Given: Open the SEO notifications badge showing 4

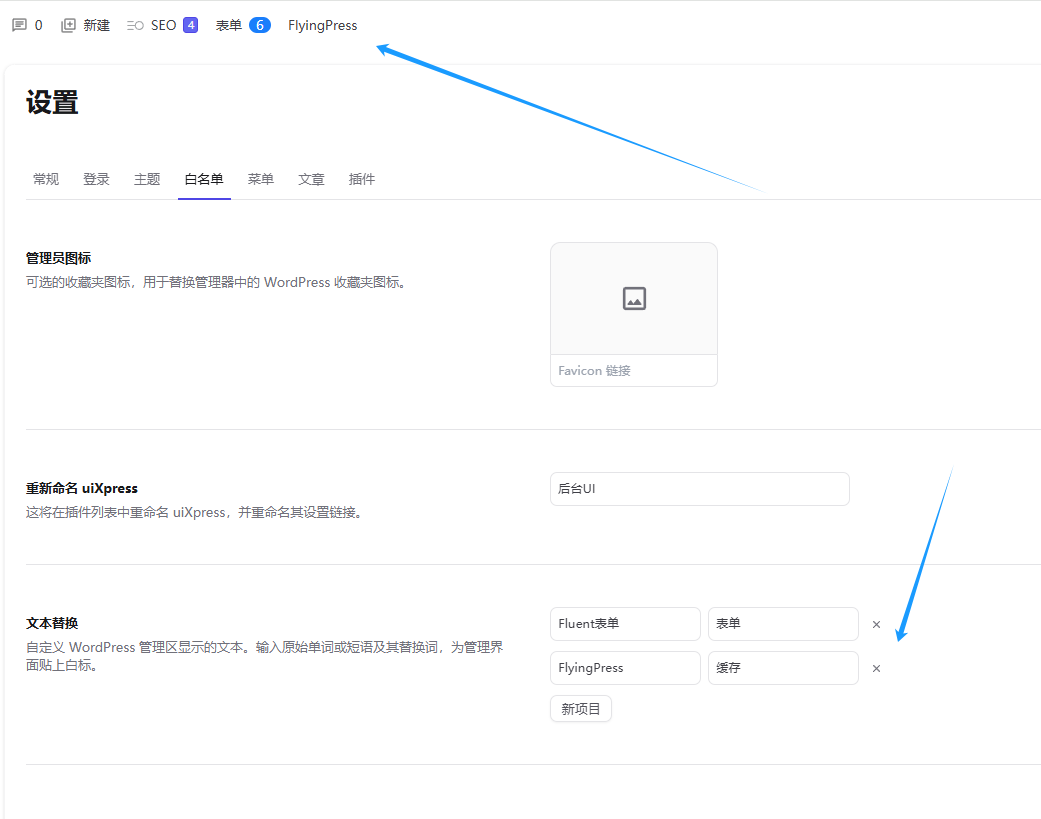Looking at the screenshot, I should [x=191, y=25].
